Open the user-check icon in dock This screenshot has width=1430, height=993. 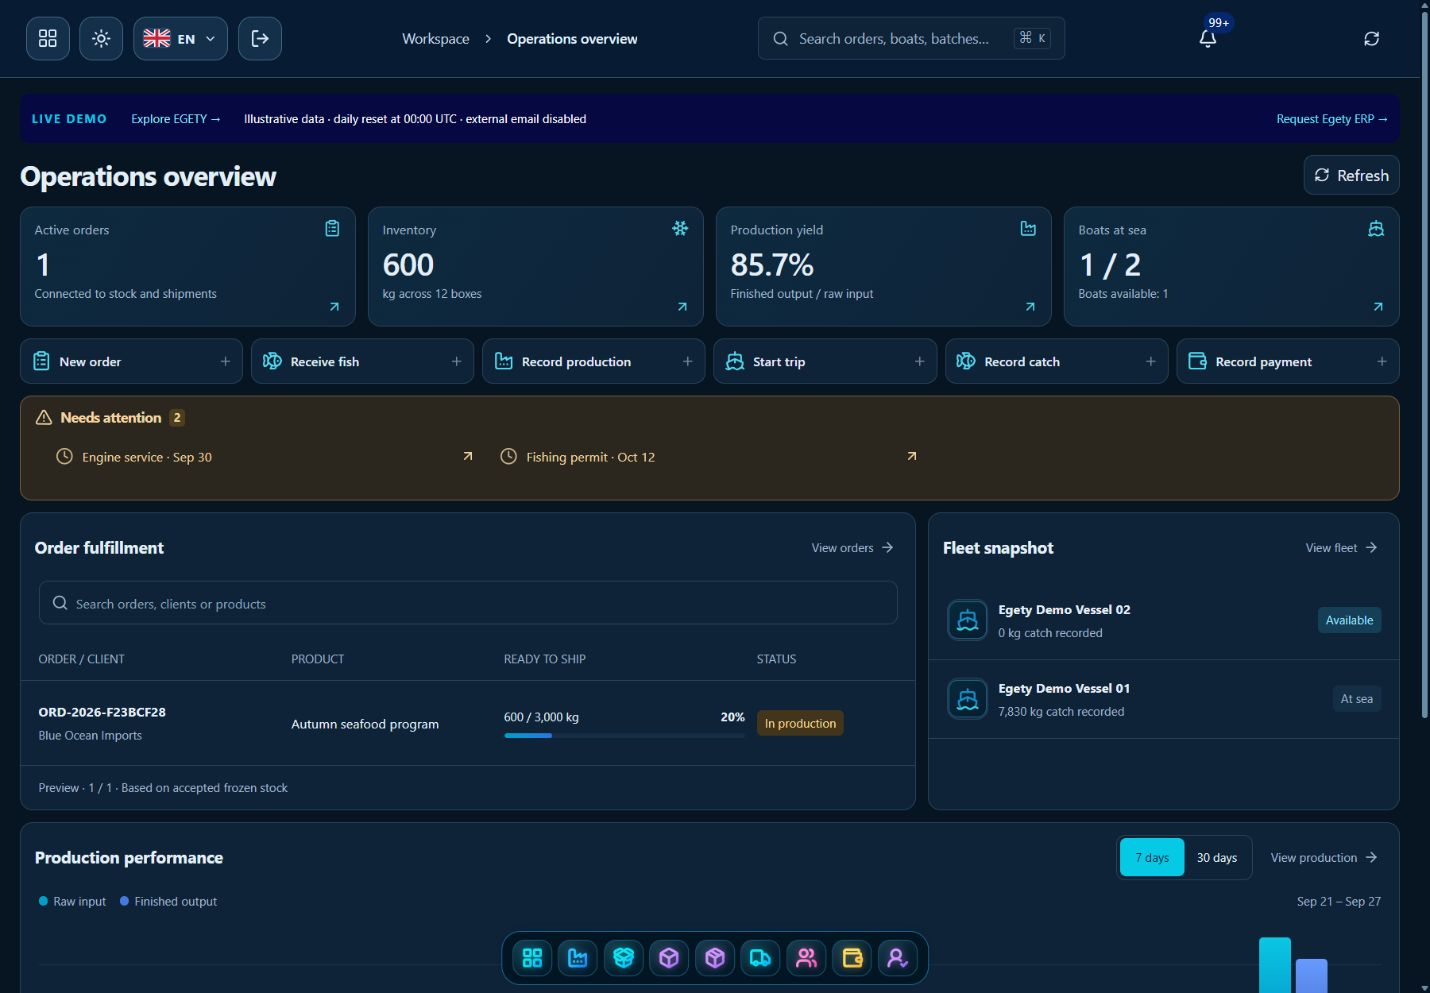(x=897, y=958)
